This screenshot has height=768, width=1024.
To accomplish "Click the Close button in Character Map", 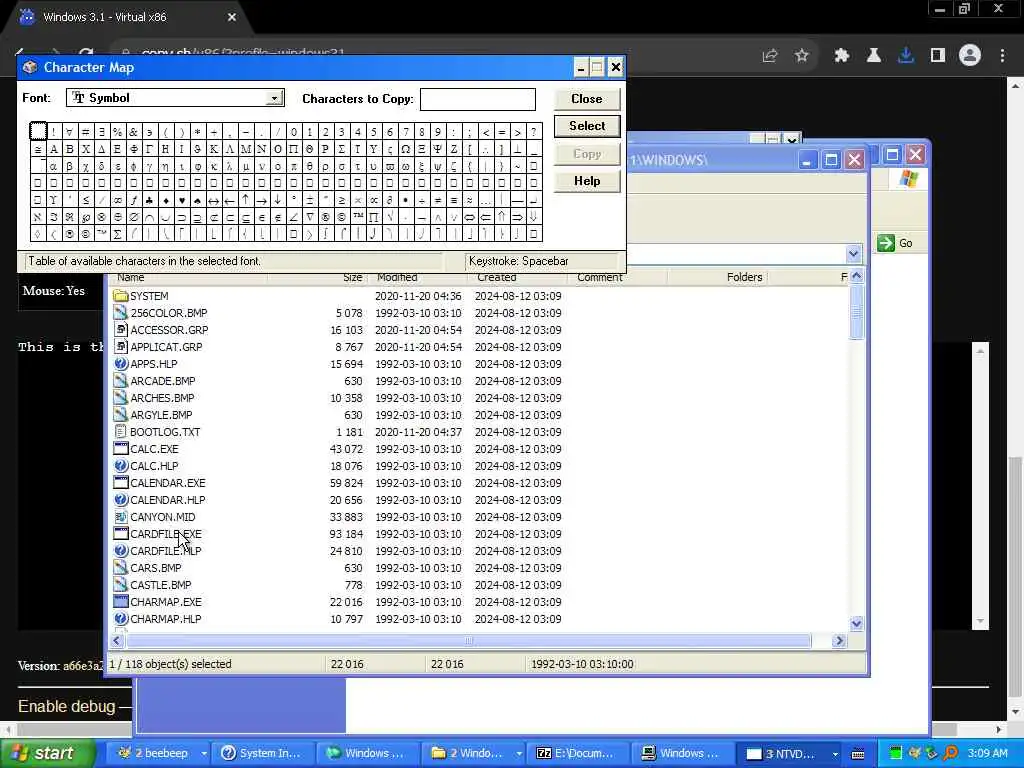I will click(x=586, y=99).
